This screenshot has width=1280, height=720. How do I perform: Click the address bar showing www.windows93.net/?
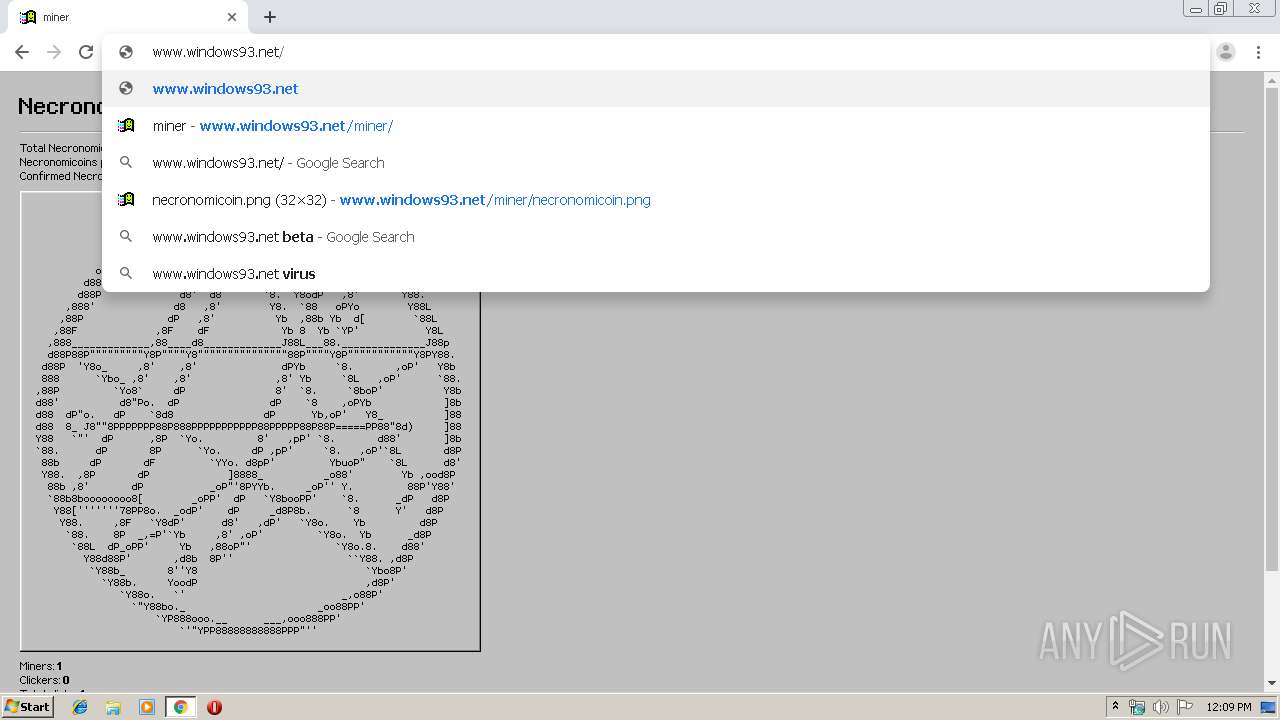[x=655, y=52]
